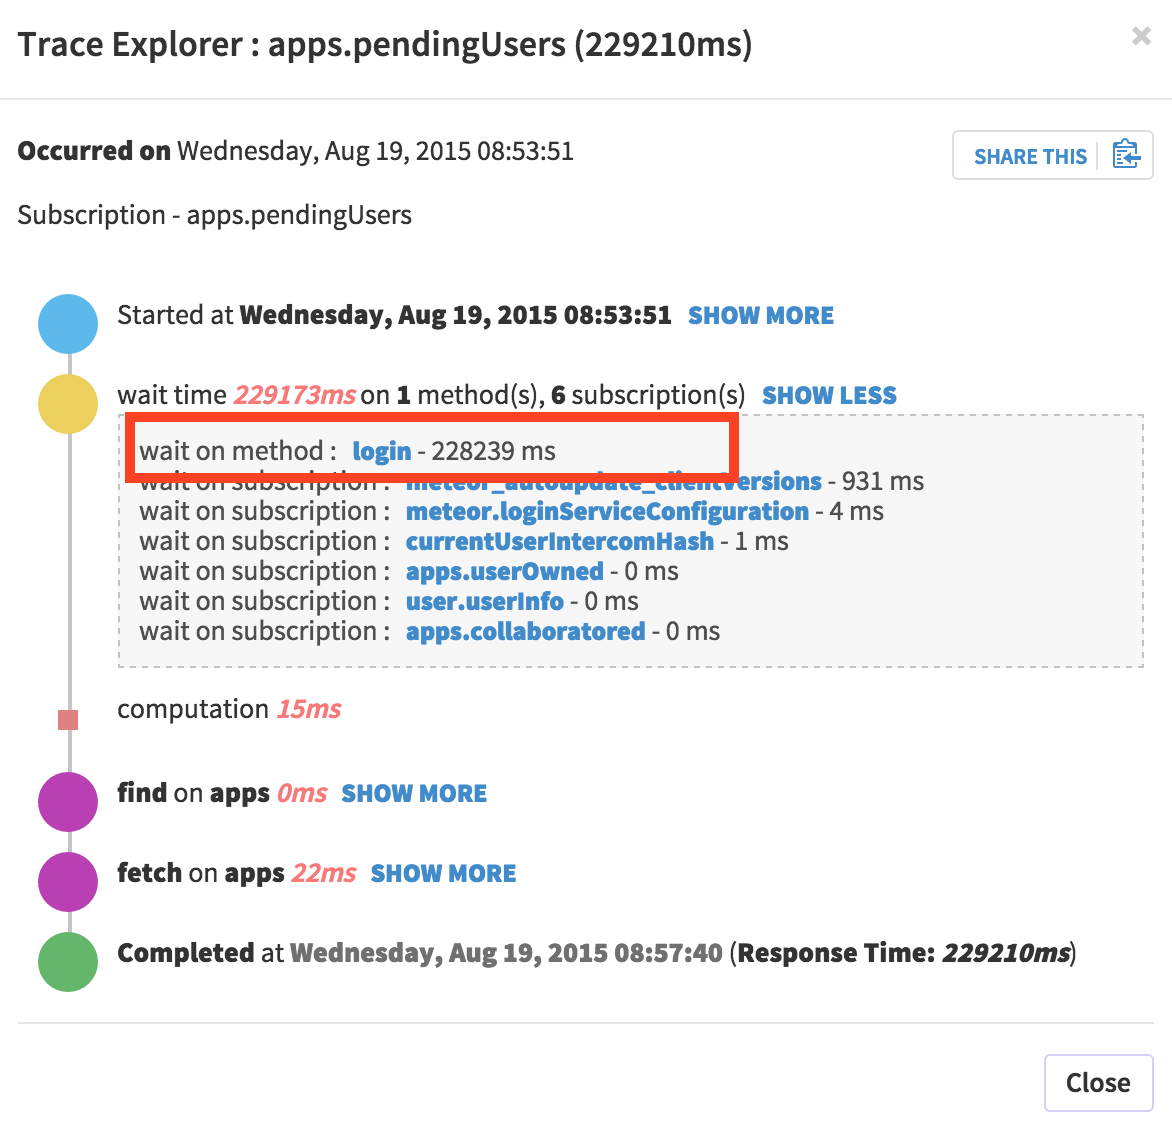Click the blue Started timeline circle
Image resolution: width=1172 pixels, height=1130 pixels.
(x=68, y=324)
